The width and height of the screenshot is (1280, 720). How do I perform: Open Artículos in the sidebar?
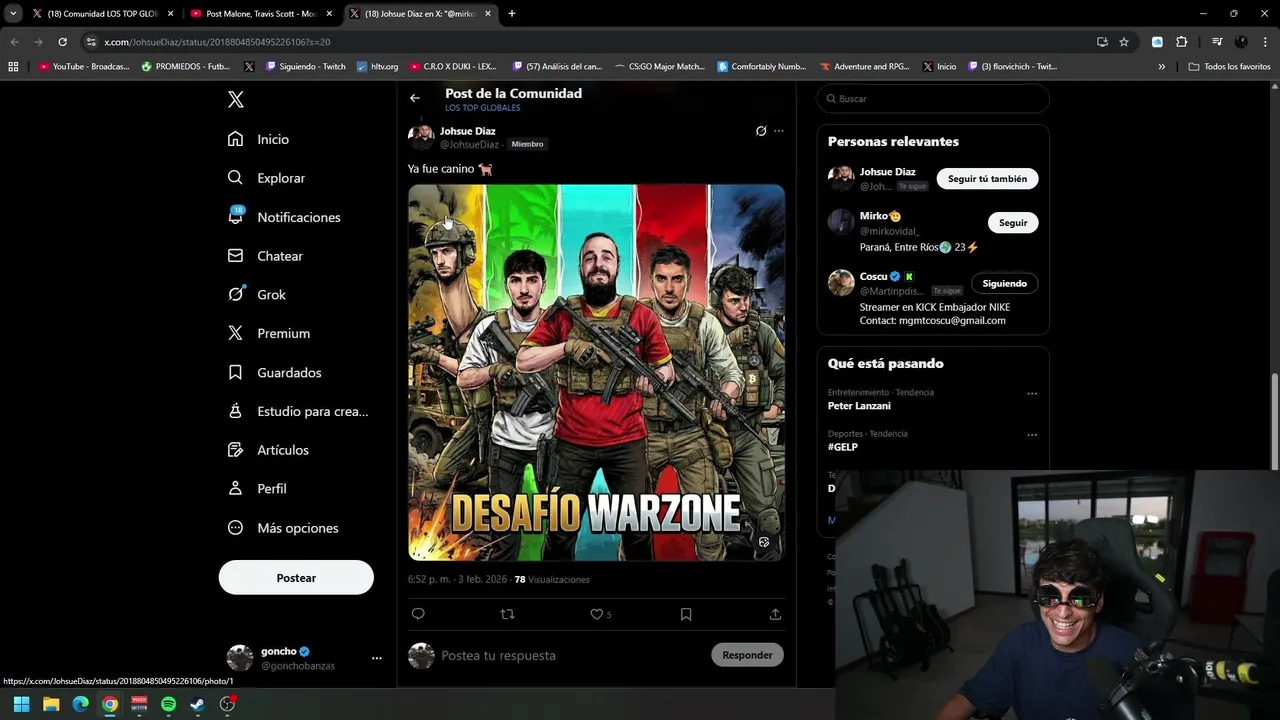(x=268, y=450)
